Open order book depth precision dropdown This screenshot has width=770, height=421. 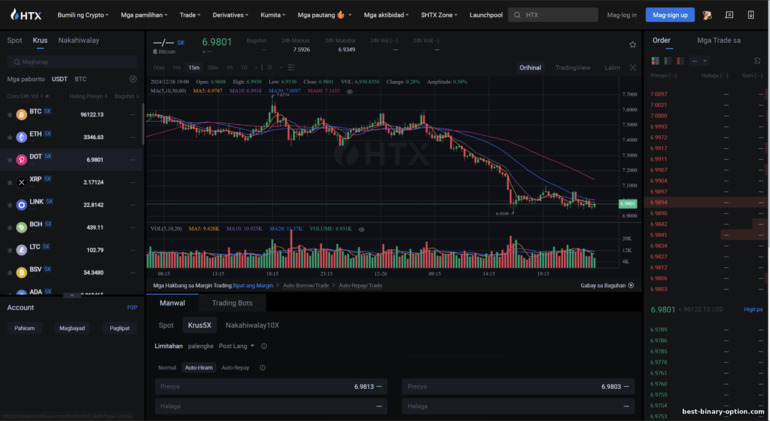pos(699,61)
